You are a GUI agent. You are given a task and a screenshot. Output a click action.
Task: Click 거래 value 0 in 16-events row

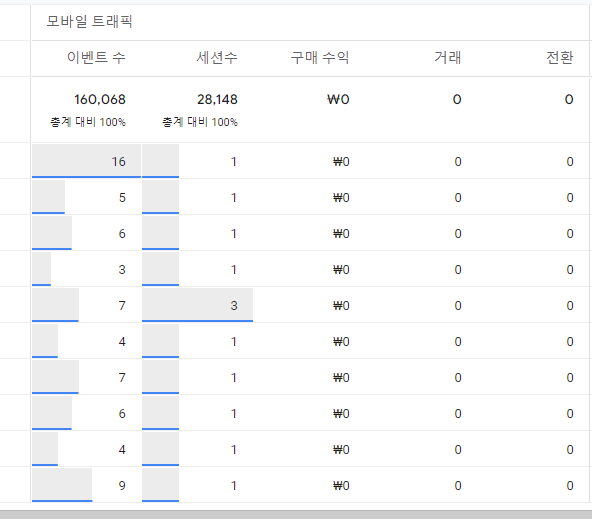pyautogui.click(x=458, y=162)
